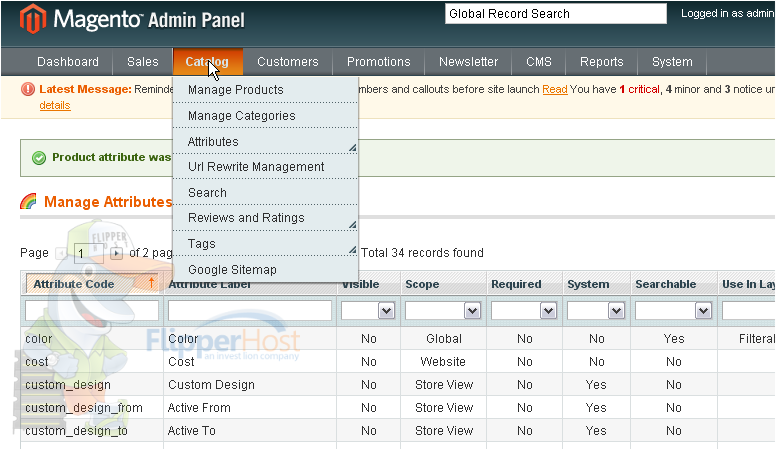This screenshot has height=450, width=776.
Task: Open the Reports menu
Action: point(601,62)
